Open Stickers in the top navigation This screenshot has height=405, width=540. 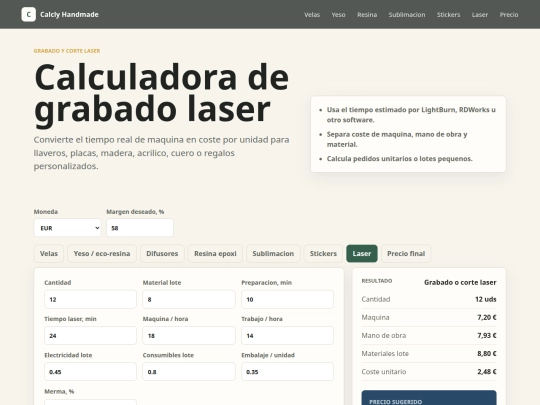(x=448, y=15)
